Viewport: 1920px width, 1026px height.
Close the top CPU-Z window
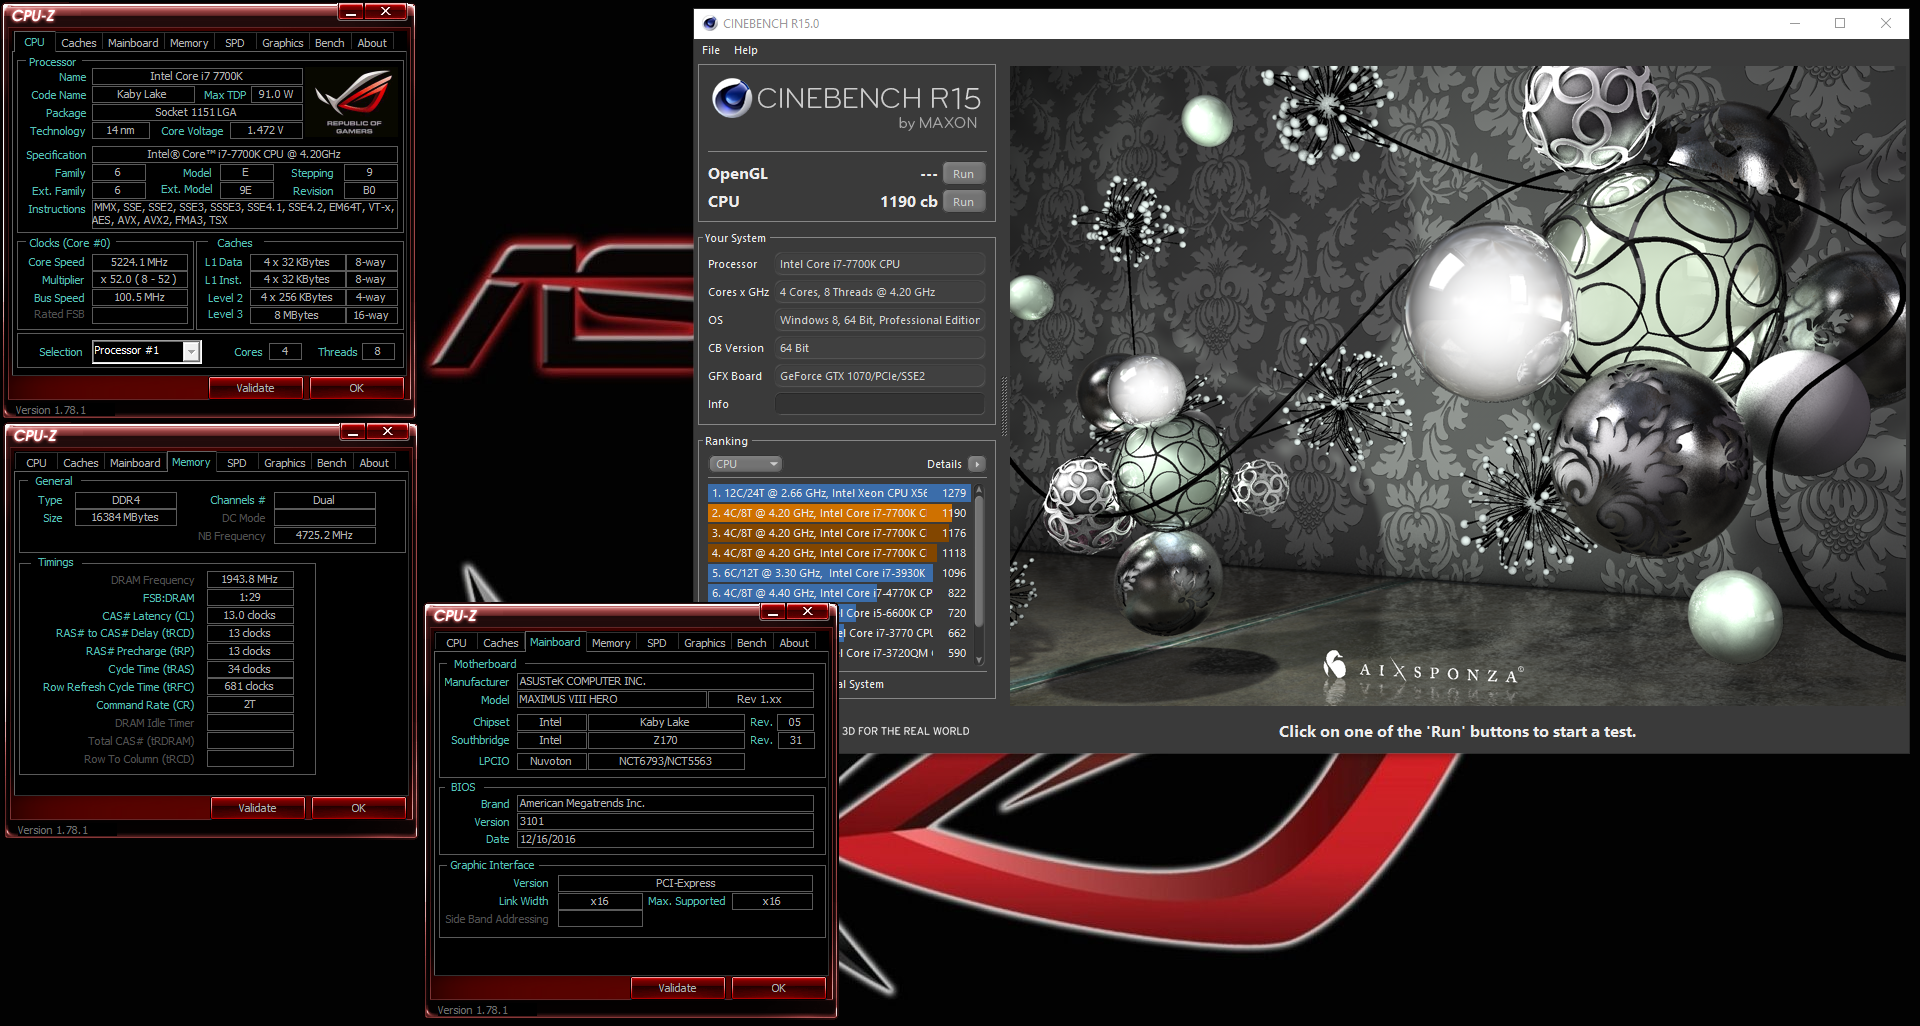(385, 11)
